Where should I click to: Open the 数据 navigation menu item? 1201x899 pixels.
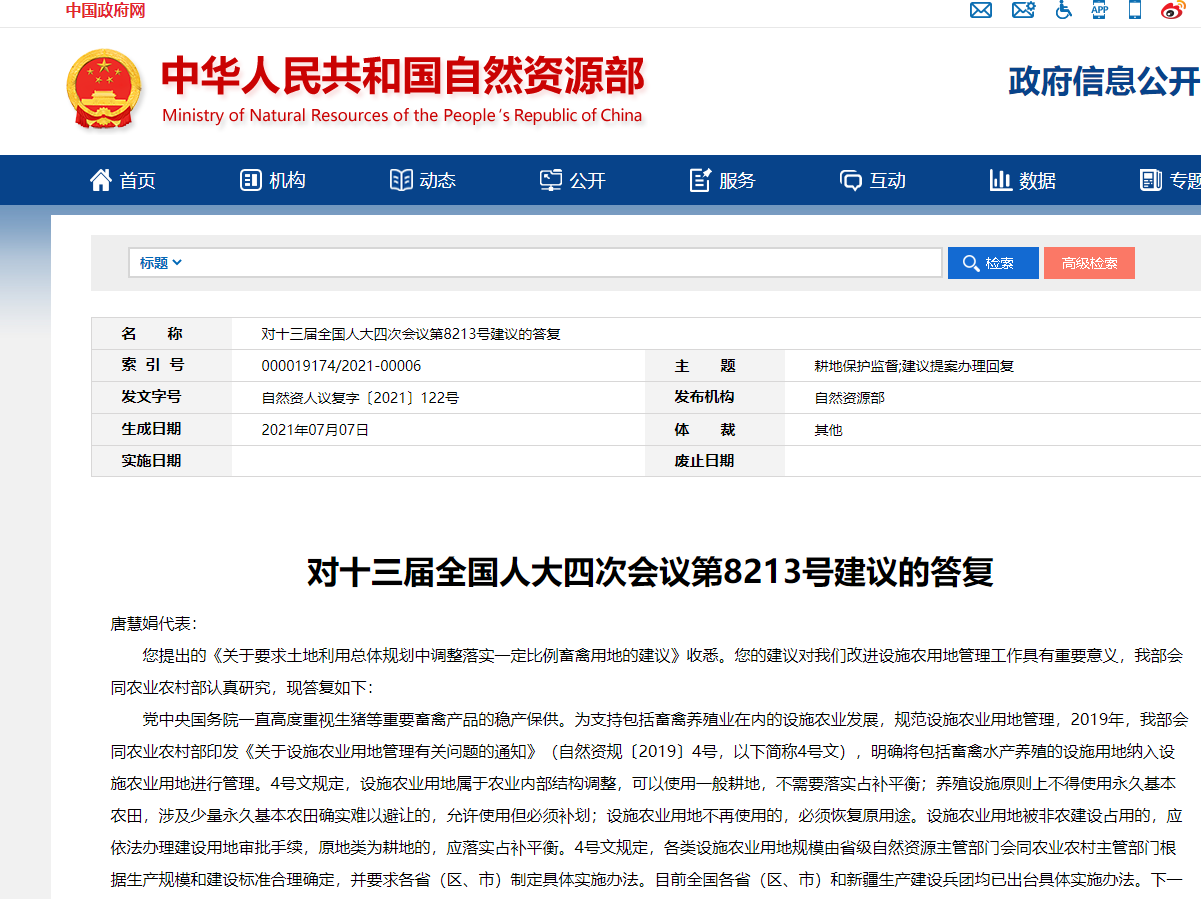coord(1023,180)
